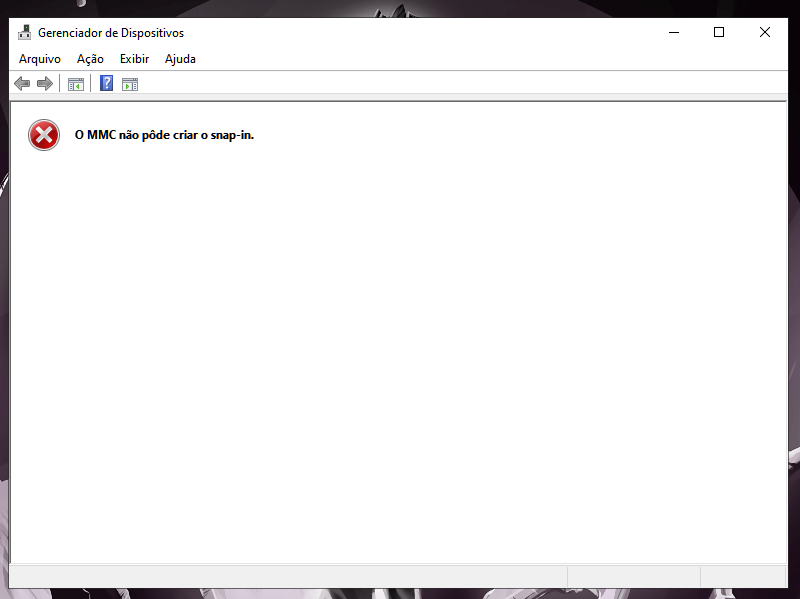
Task: Click the red error X icon
Action: click(x=44, y=135)
